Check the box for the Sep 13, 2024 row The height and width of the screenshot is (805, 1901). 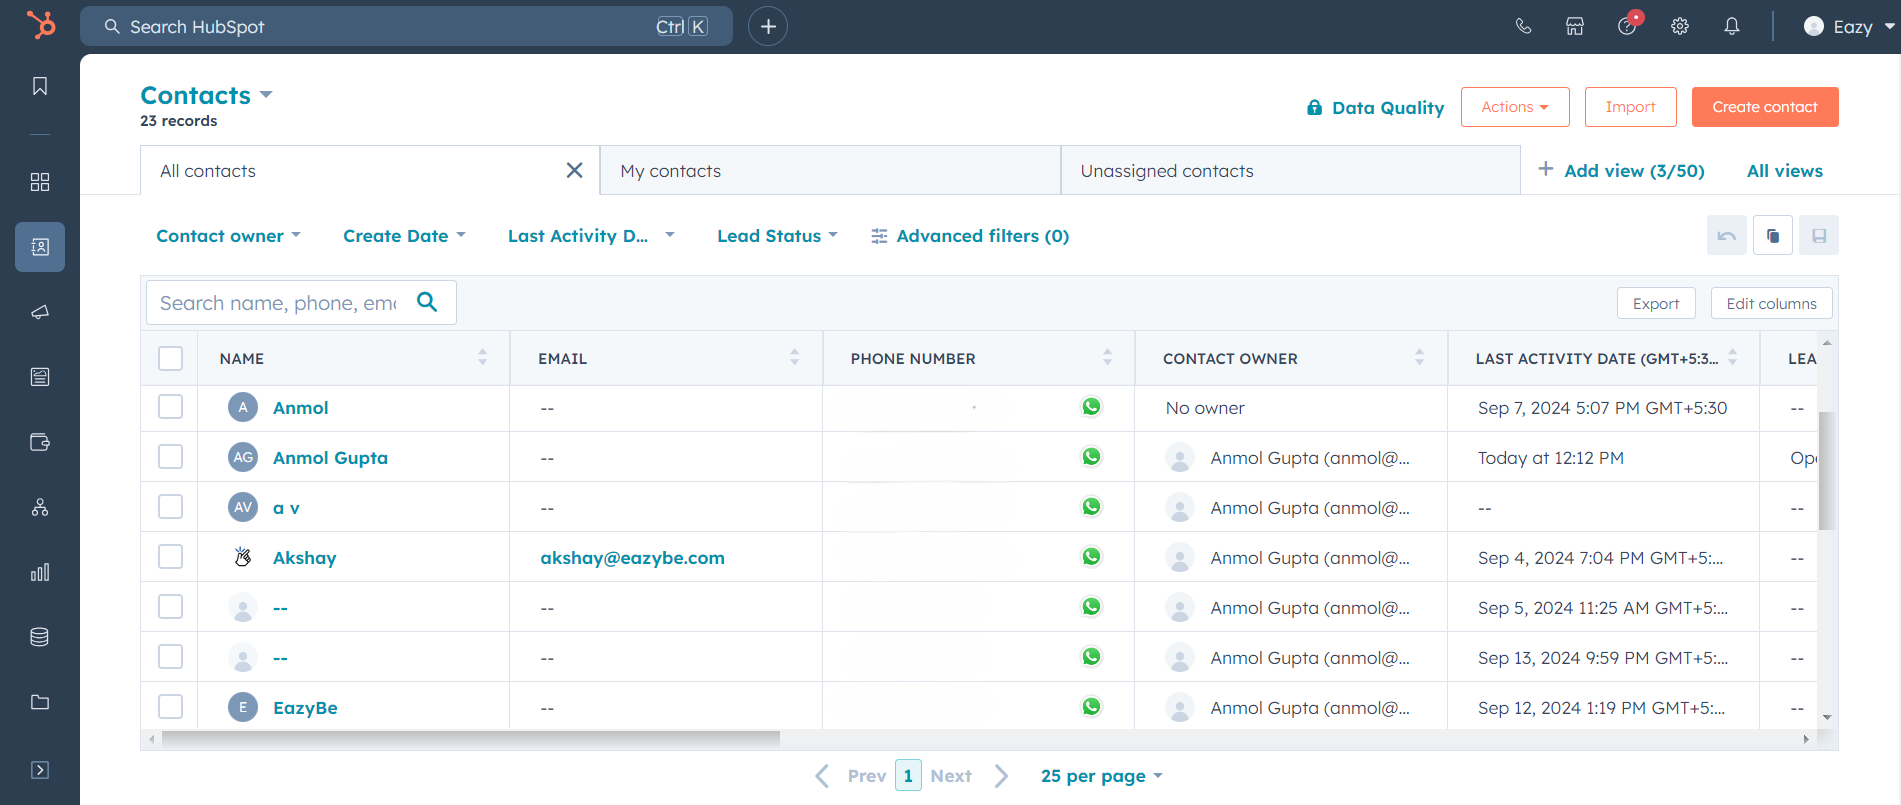pyautogui.click(x=171, y=657)
